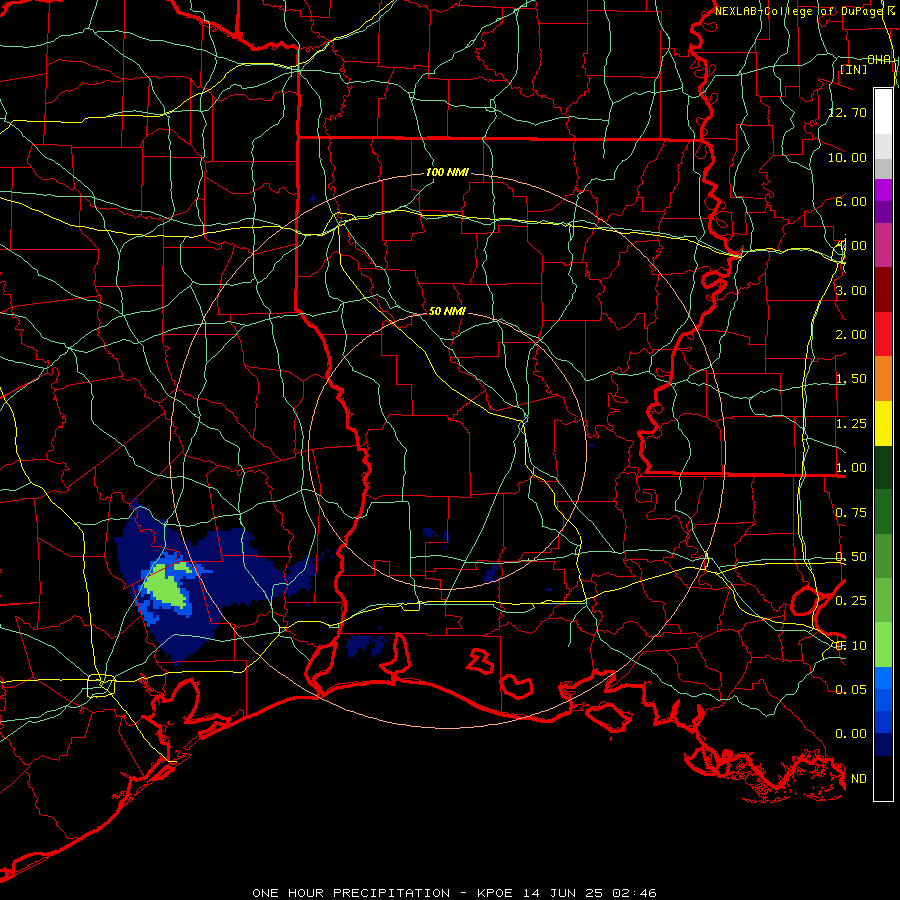
Task: Click the 10.00 legend value
Action: pos(848,157)
